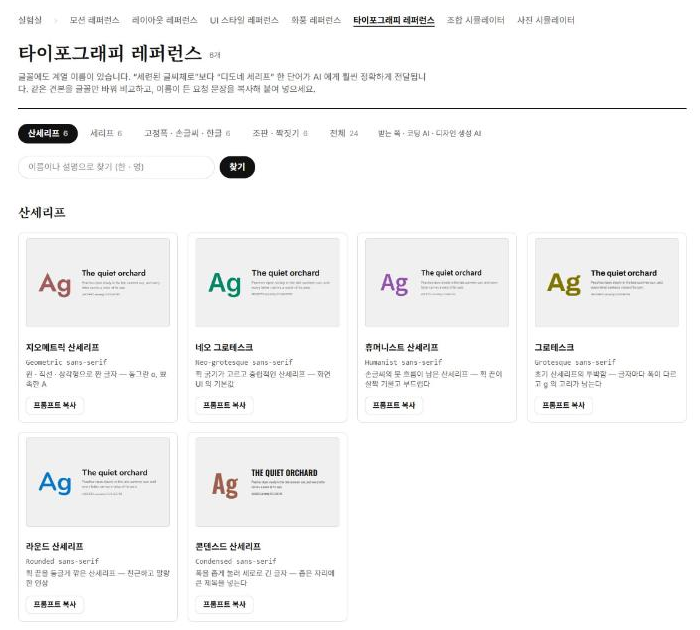Open the 지오메트릭 산세리프 preview thumbnail
700x630 pixels.
[98, 282]
